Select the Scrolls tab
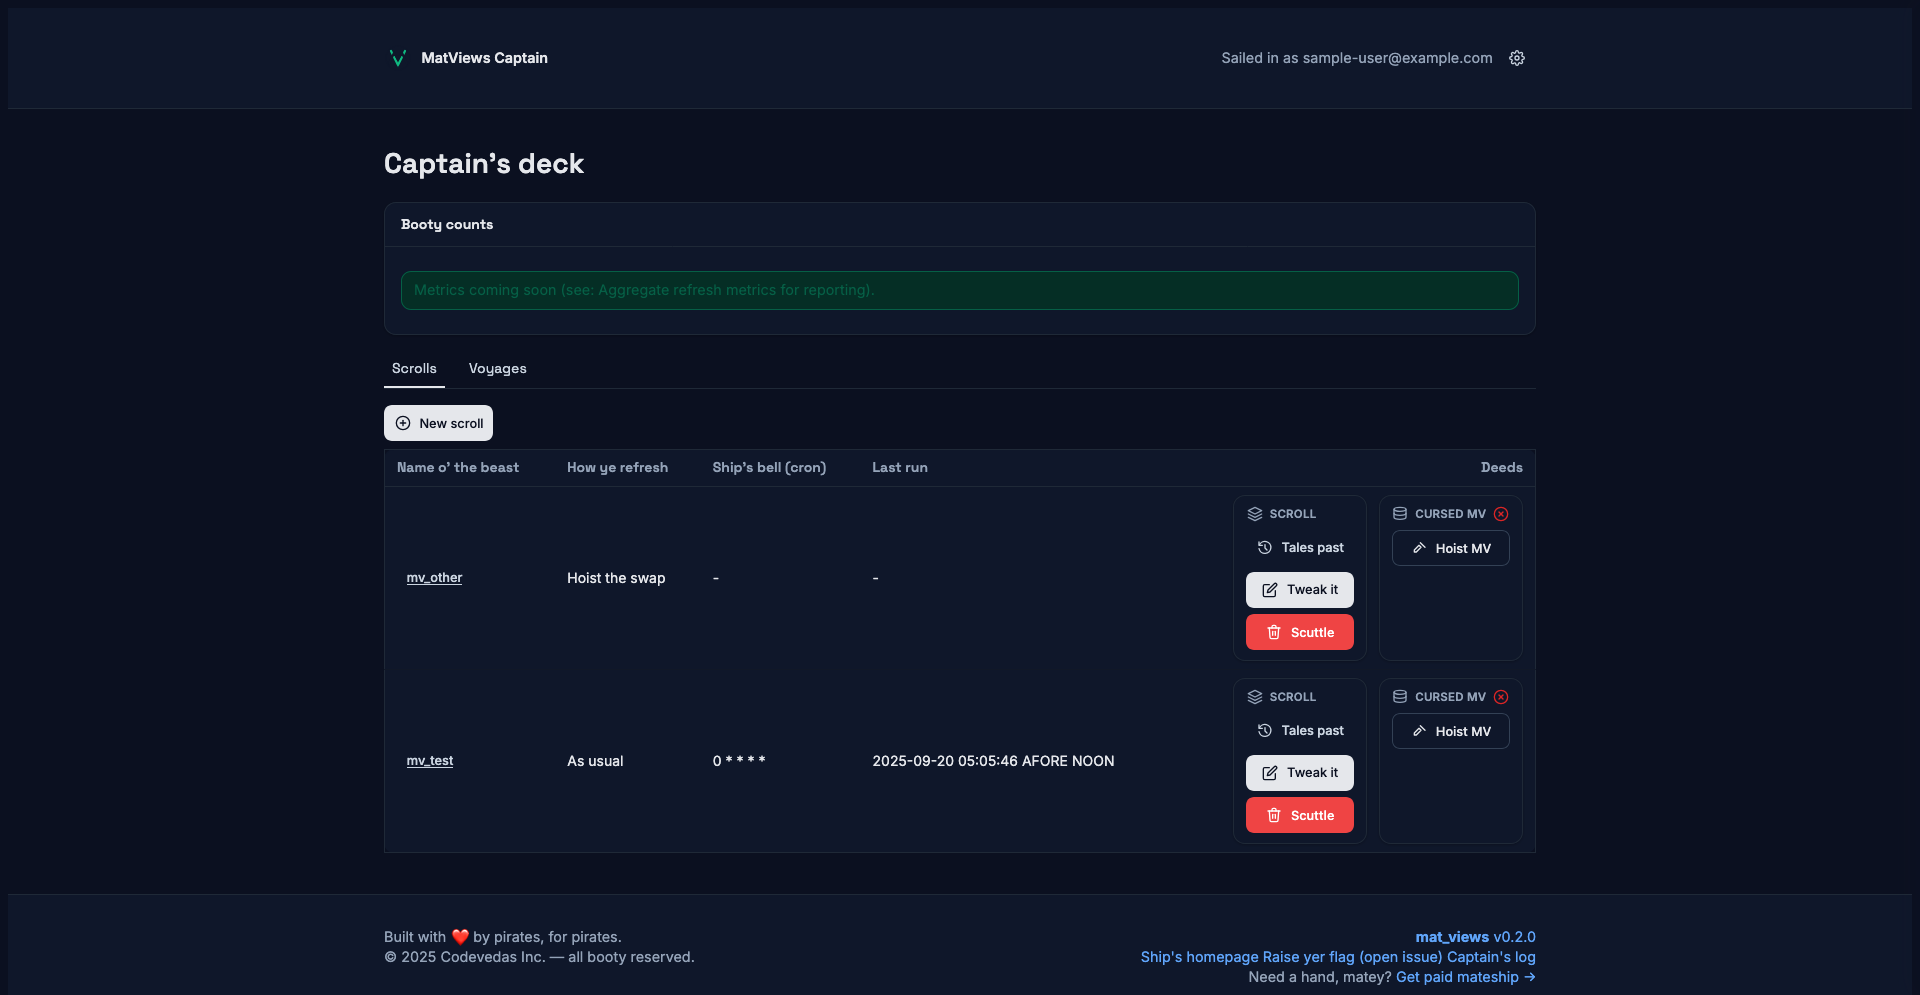 click(414, 369)
